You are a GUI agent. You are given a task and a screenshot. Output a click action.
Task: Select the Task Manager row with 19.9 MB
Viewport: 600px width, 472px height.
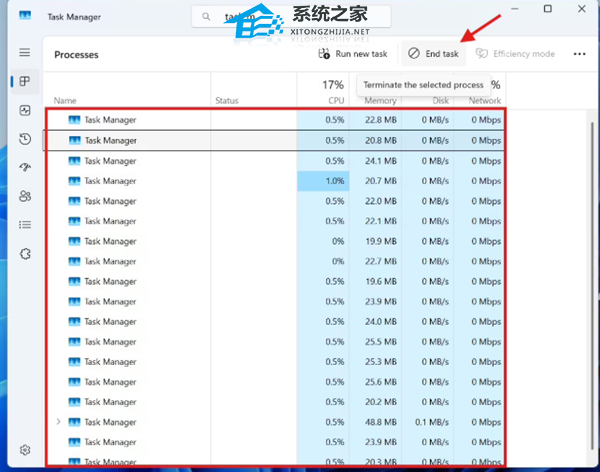click(x=275, y=241)
